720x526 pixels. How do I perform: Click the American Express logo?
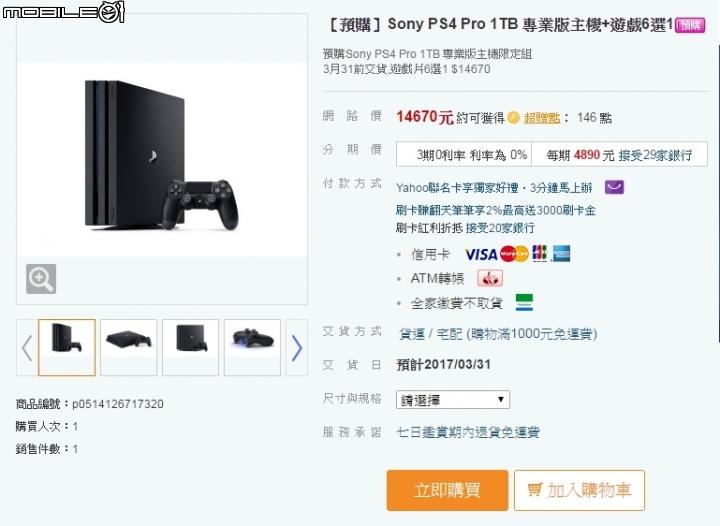561,253
